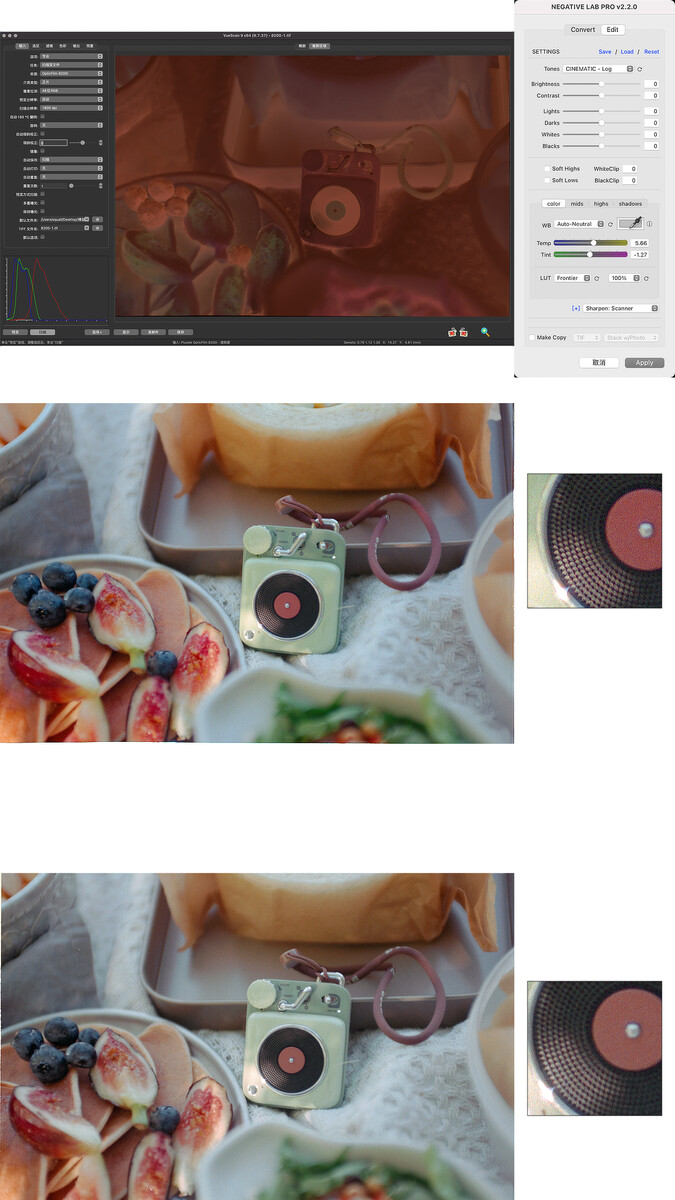675x1200 pixels.
Task: Toggle the auto 180° flip checkbox in VueScan
Action: [x=42, y=116]
